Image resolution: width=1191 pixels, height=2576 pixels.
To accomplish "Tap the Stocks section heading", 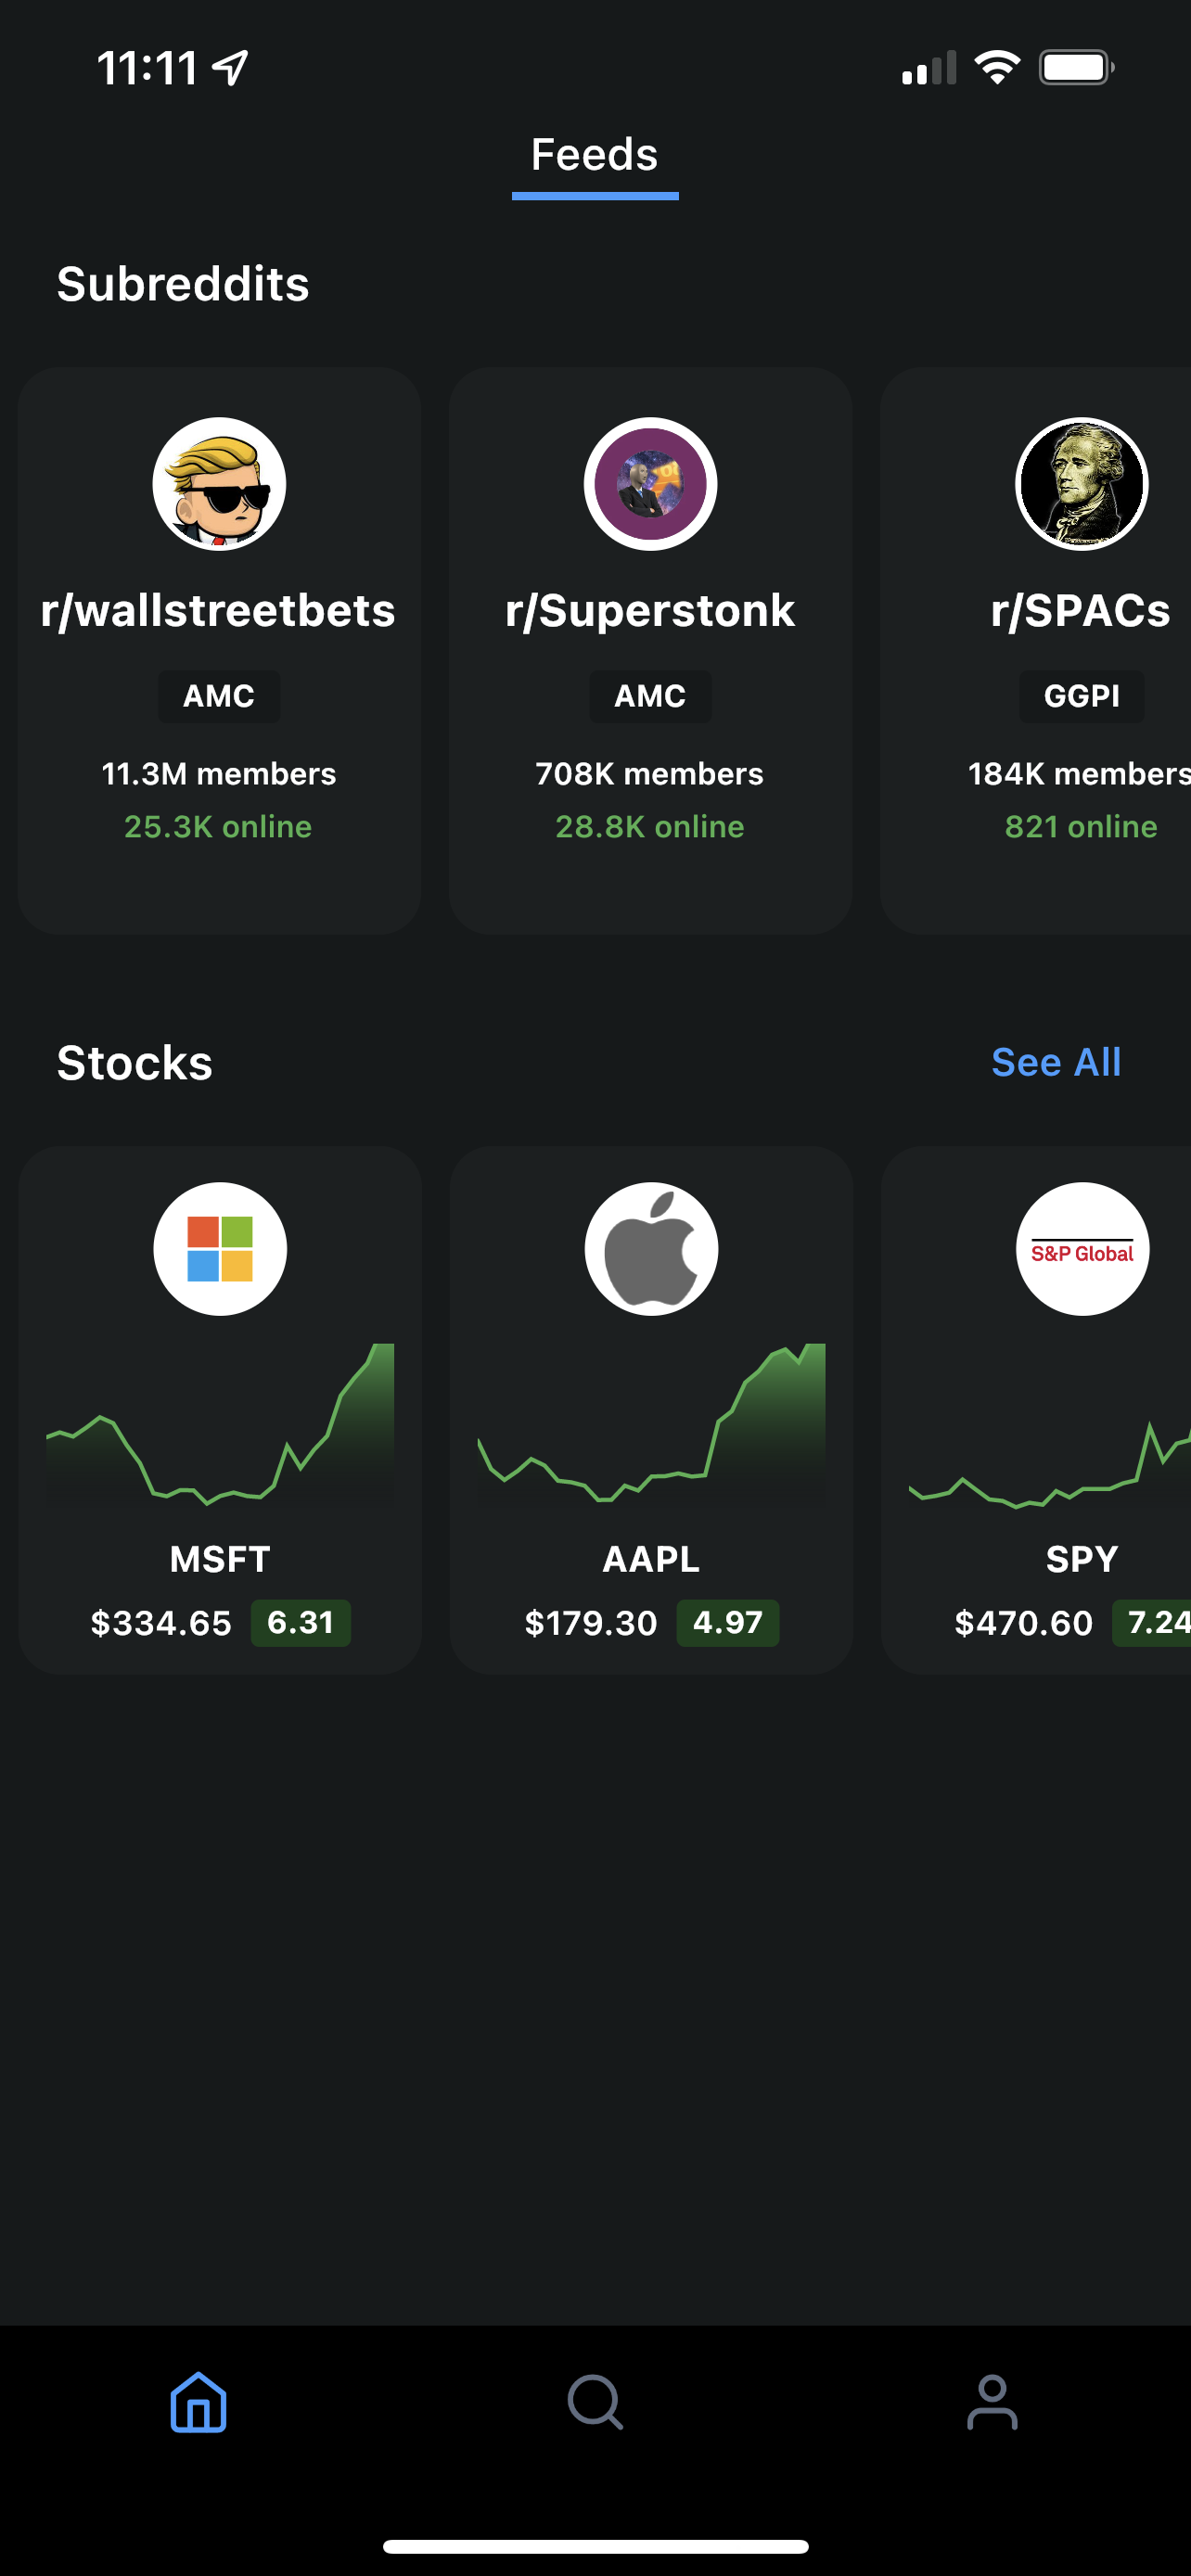I will click(134, 1063).
